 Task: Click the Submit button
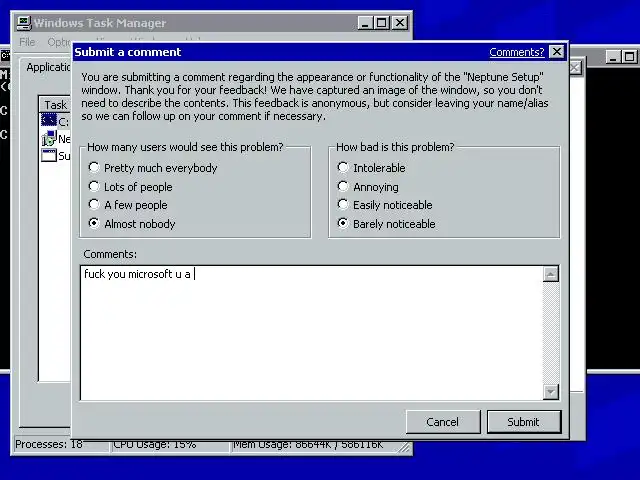524,422
